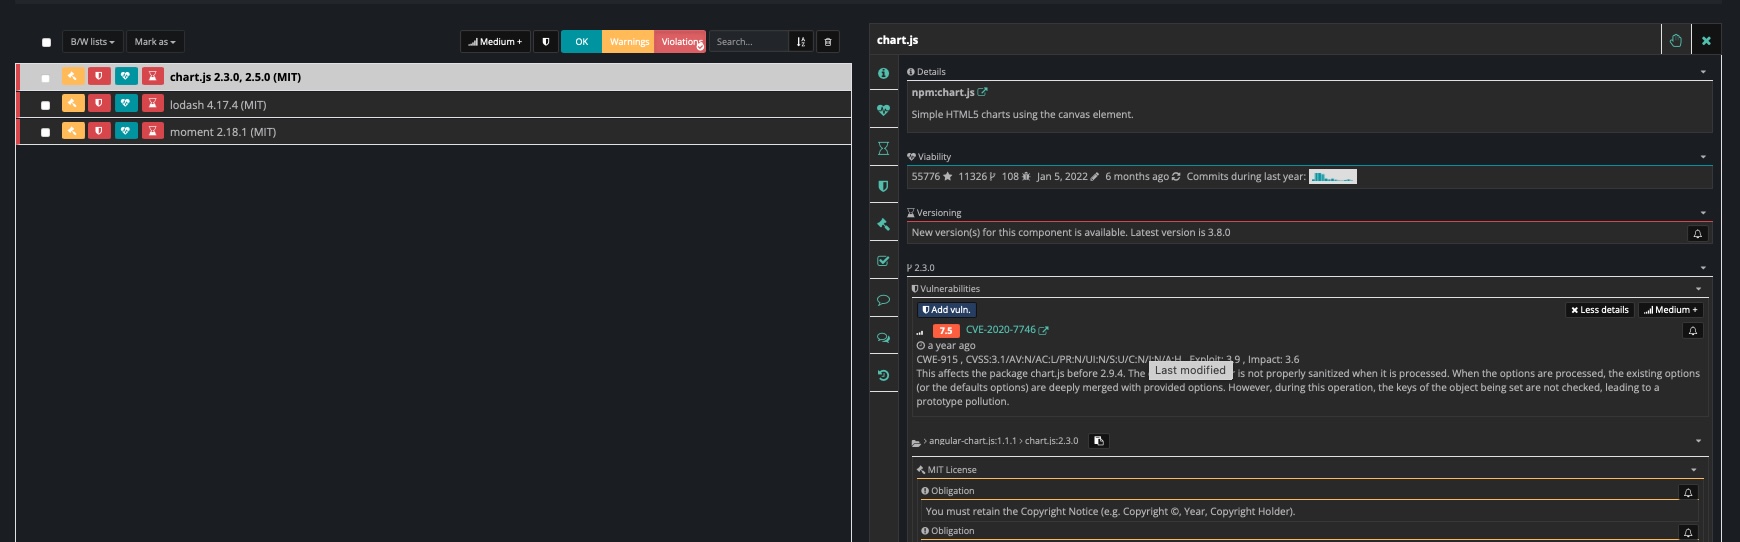Screen dimensions: 1740x542
Task: Click the license gavel icon on moment row
Action: (x=73, y=130)
